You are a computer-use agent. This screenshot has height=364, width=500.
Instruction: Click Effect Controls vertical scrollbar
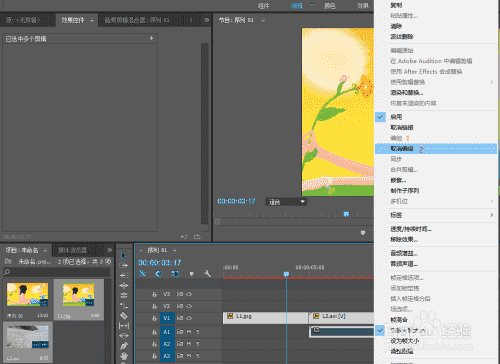point(204,133)
